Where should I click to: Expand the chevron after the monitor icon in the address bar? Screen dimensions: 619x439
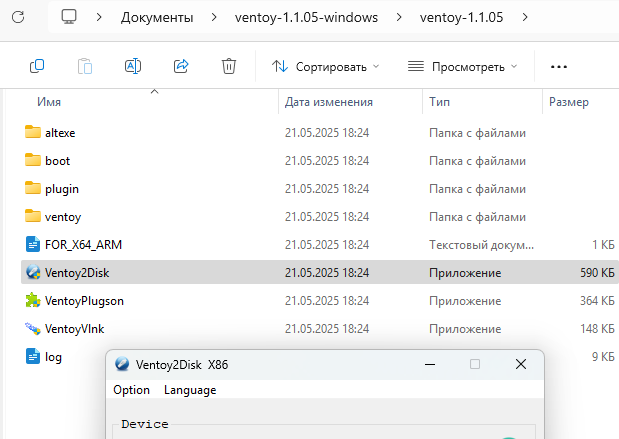pos(99,17)
